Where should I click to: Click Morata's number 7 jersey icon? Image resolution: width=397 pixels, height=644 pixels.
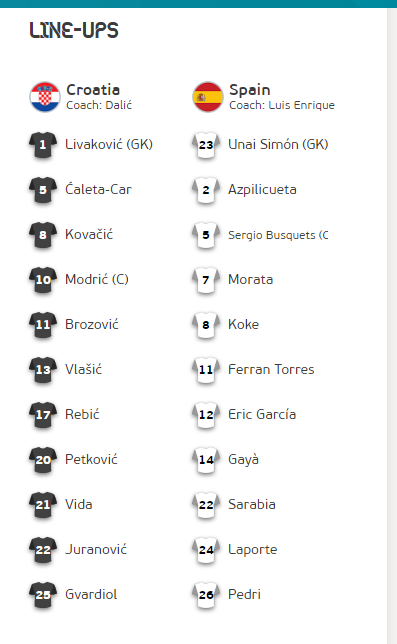pos(206,280)
